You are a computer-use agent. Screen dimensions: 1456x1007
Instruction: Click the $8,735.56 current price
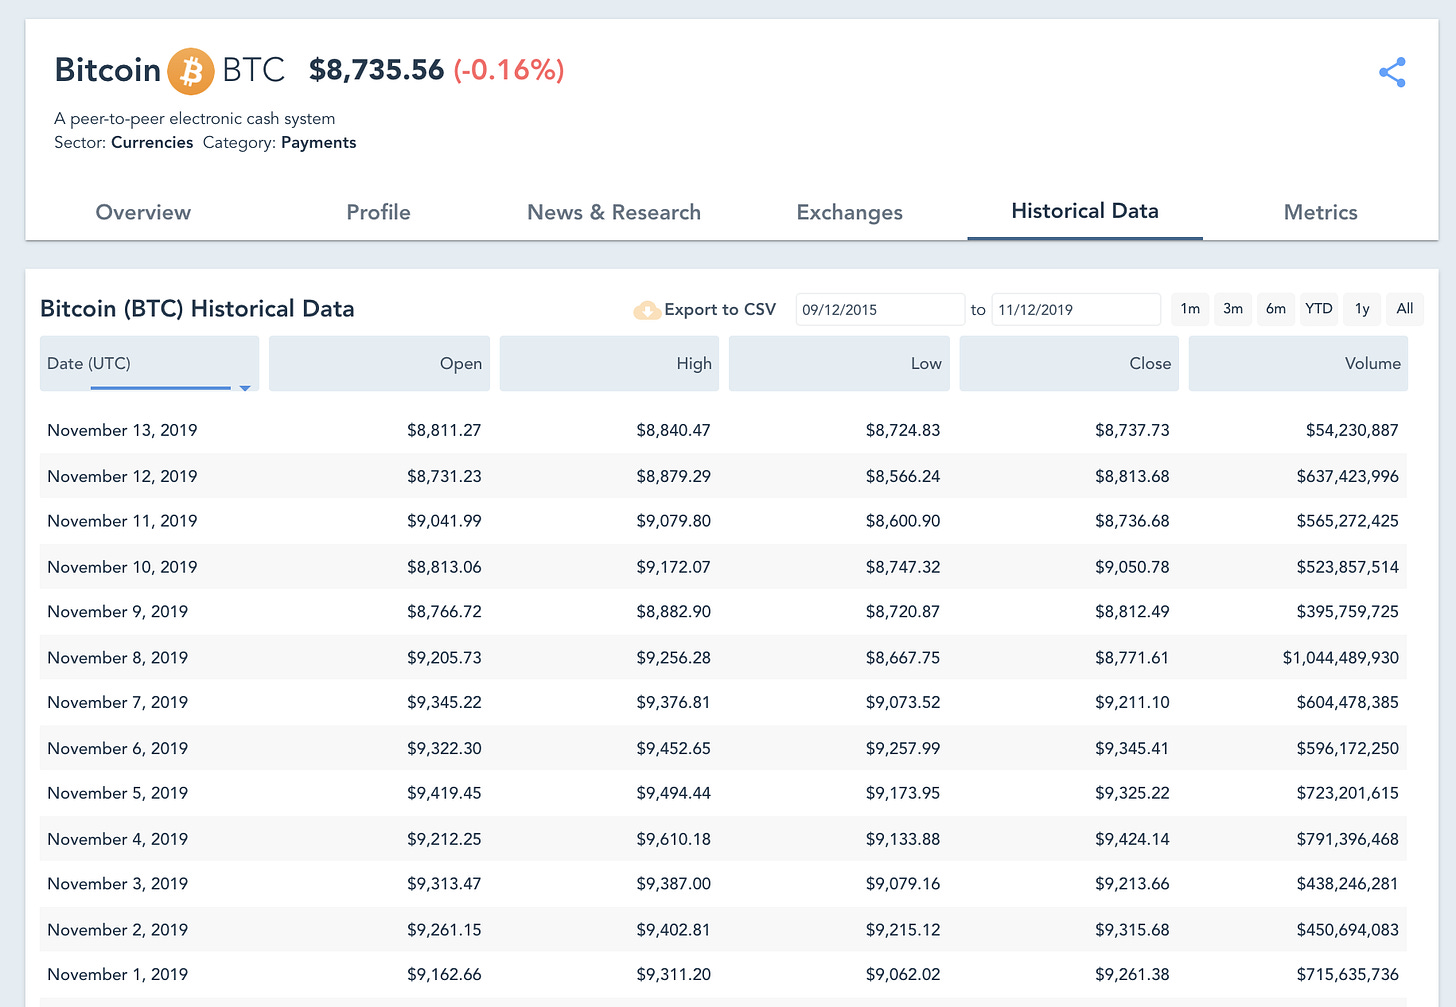376,70
